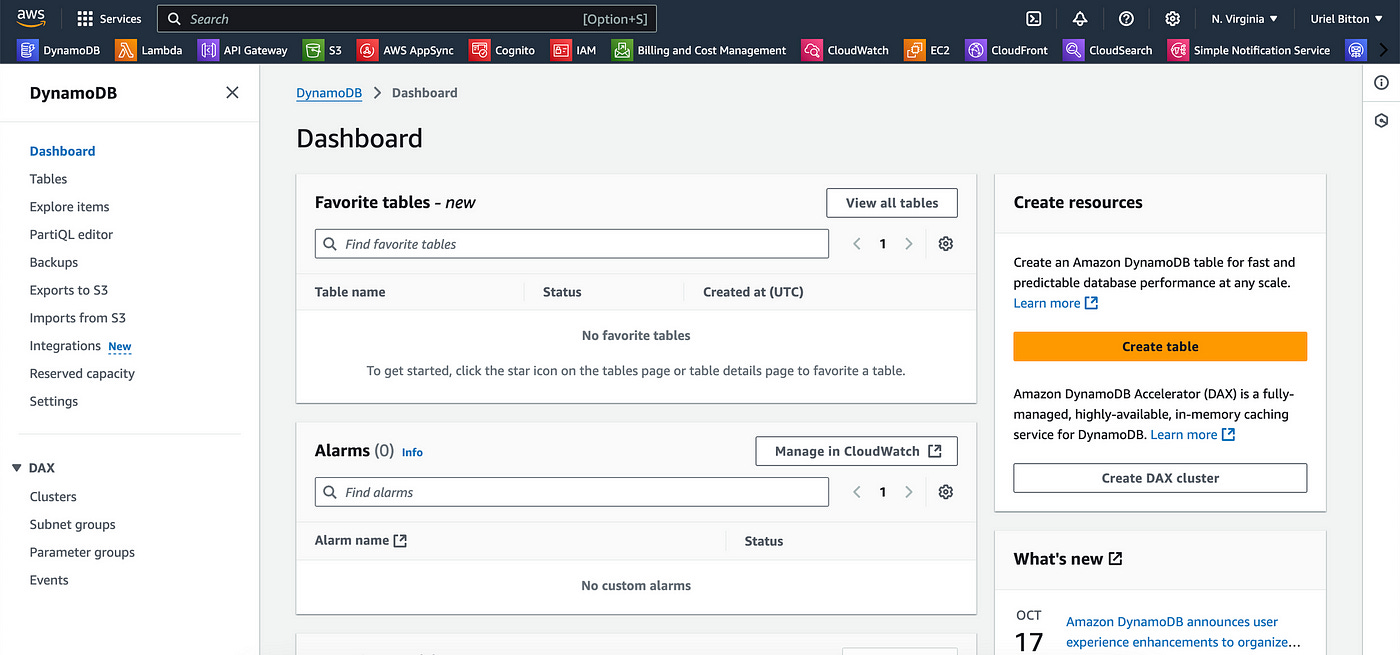
Task: Open the Alarms Info link
Action: point(412,452)
